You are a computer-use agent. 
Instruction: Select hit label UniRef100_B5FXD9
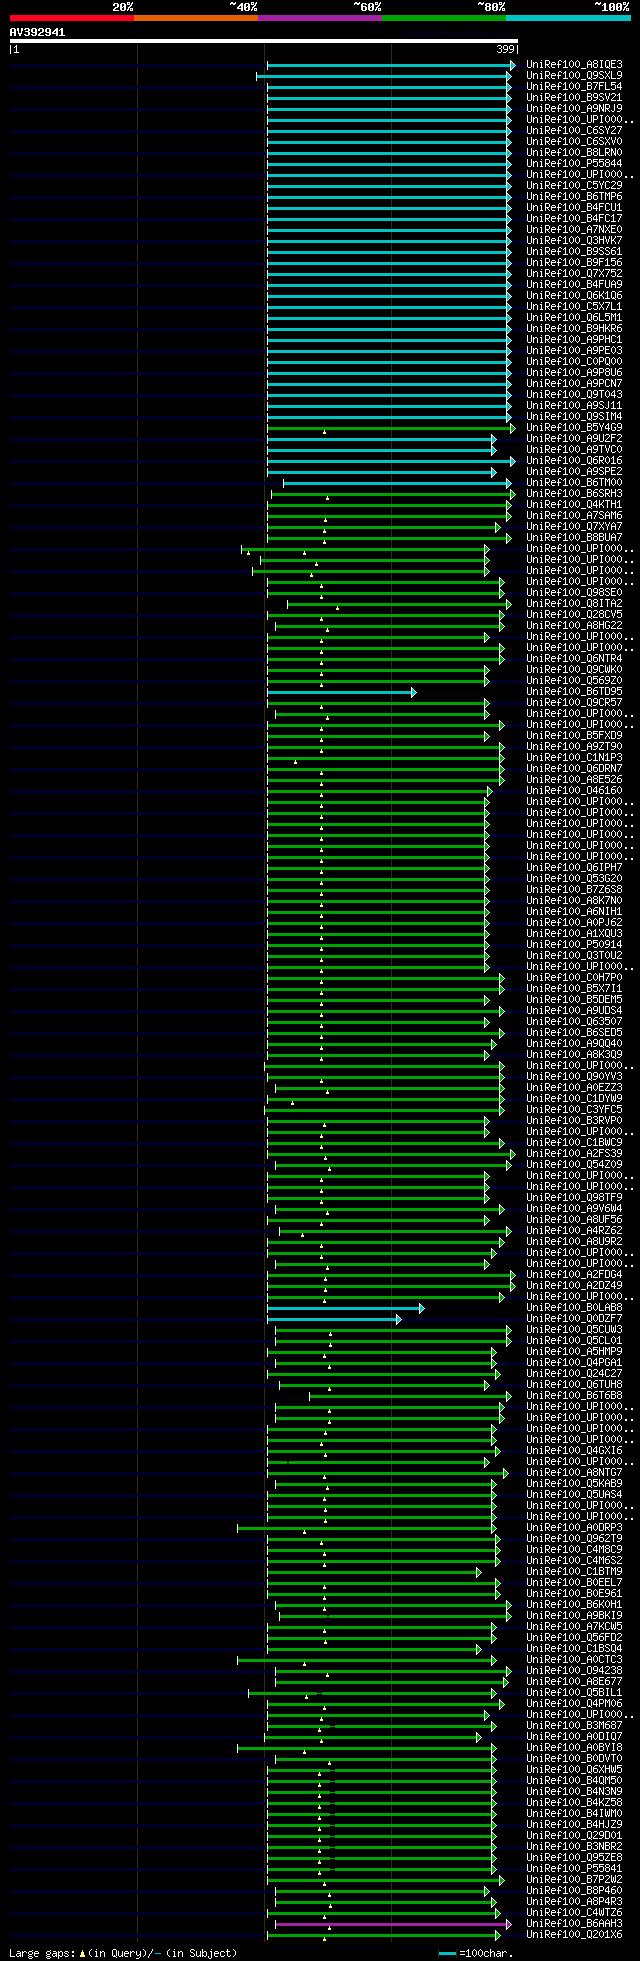(574, 736)
